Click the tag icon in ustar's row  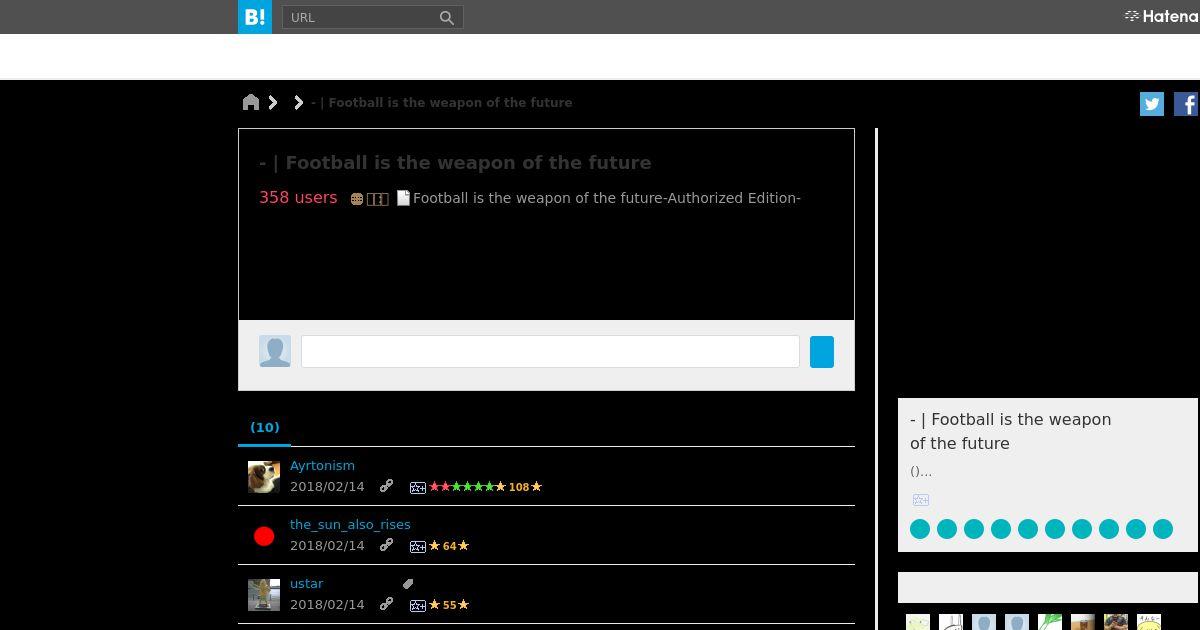[408, 583]
